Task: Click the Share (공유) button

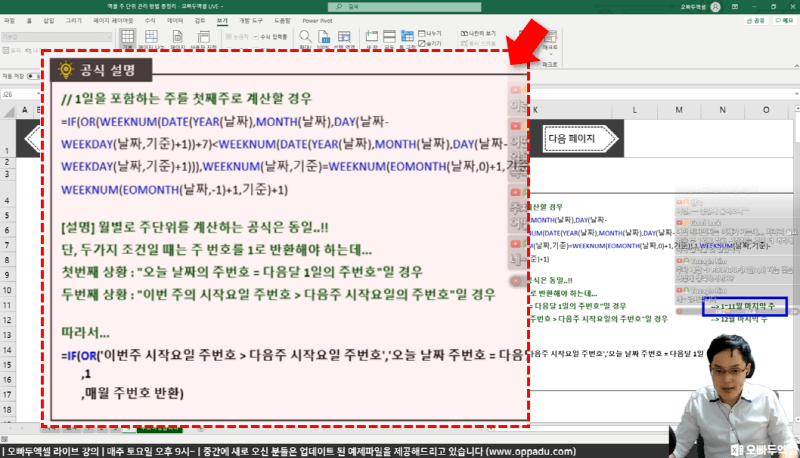Action: (x=756, y=21)
